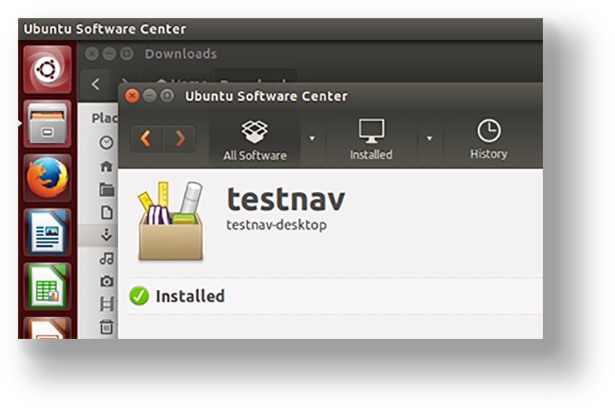Screen dimensions: 615x411
Task: Maximize the Ubuntu Software Center window
Action: pos(167,96)
